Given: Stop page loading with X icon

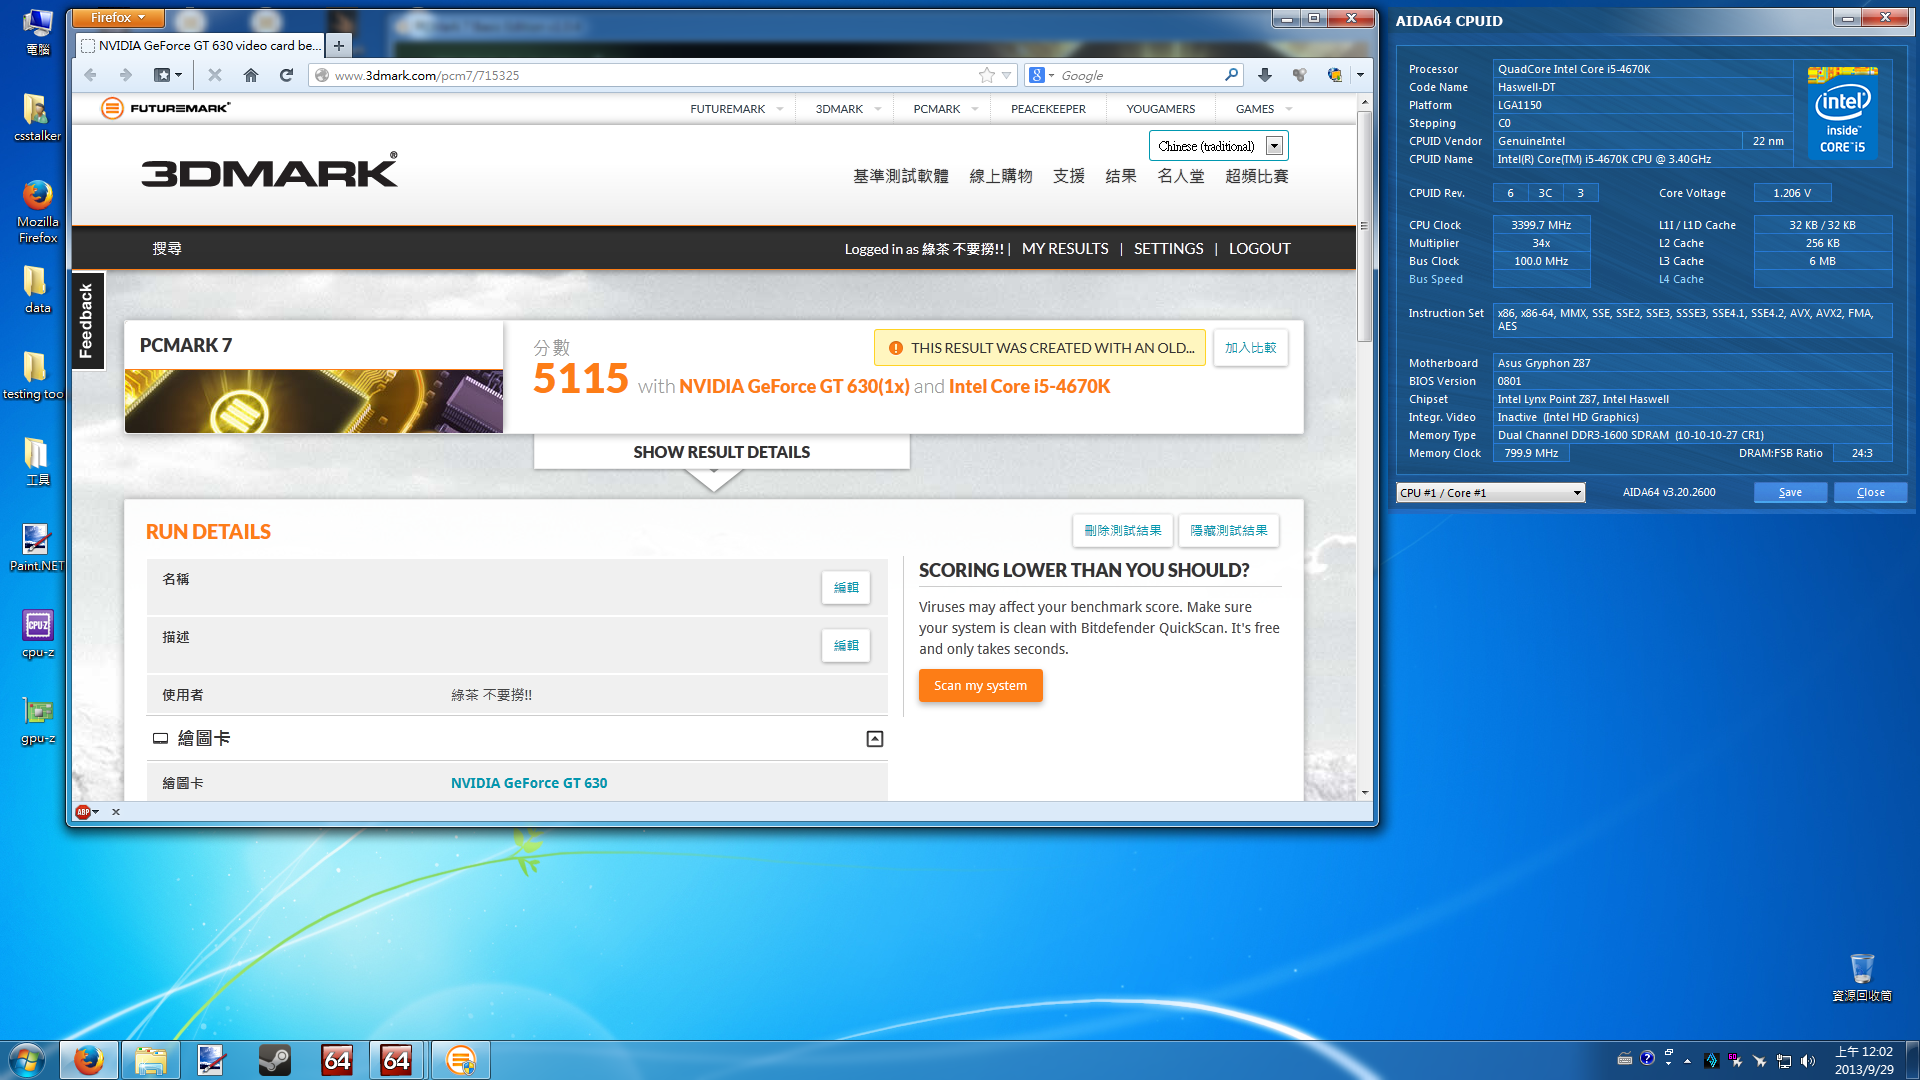Looking at the screenshot, I should tap(214, 75).
